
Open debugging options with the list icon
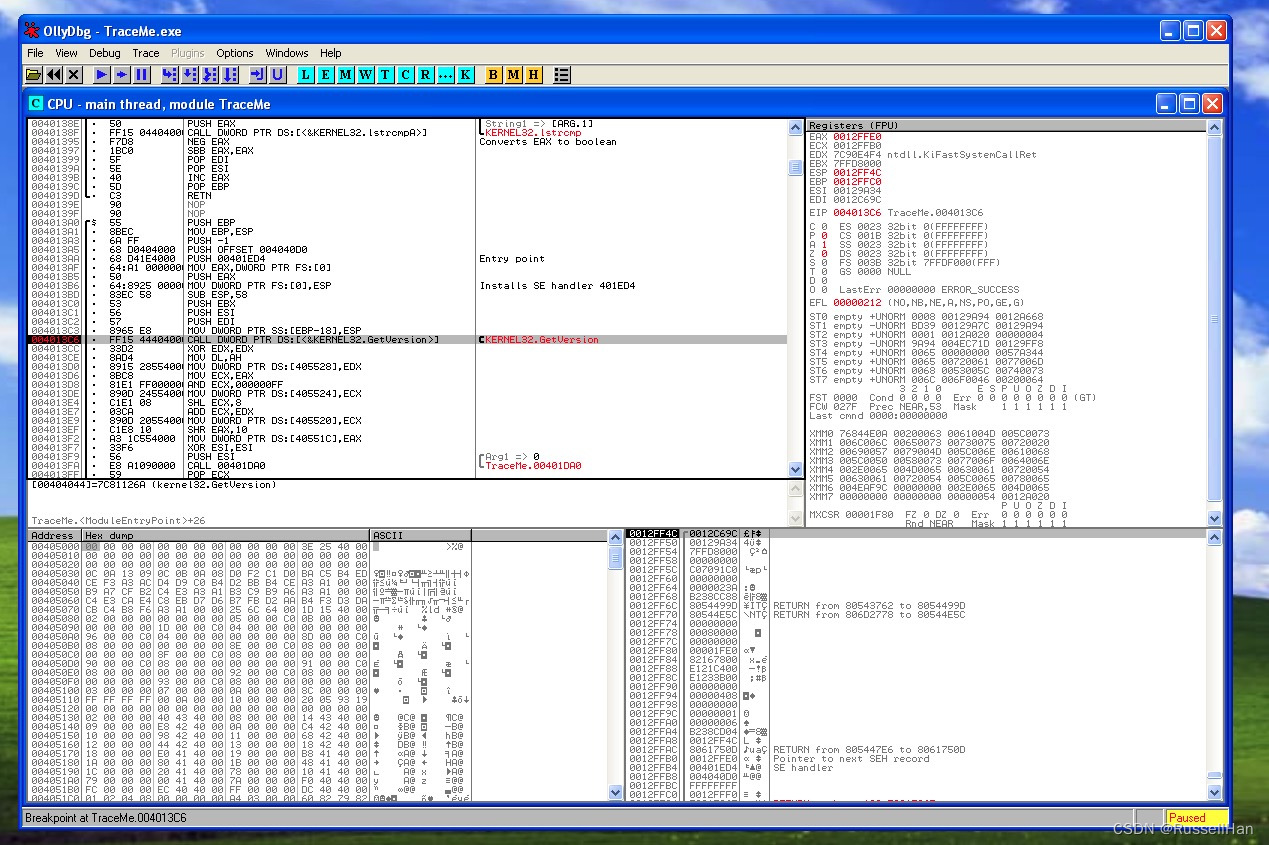(x=562, y=75)
